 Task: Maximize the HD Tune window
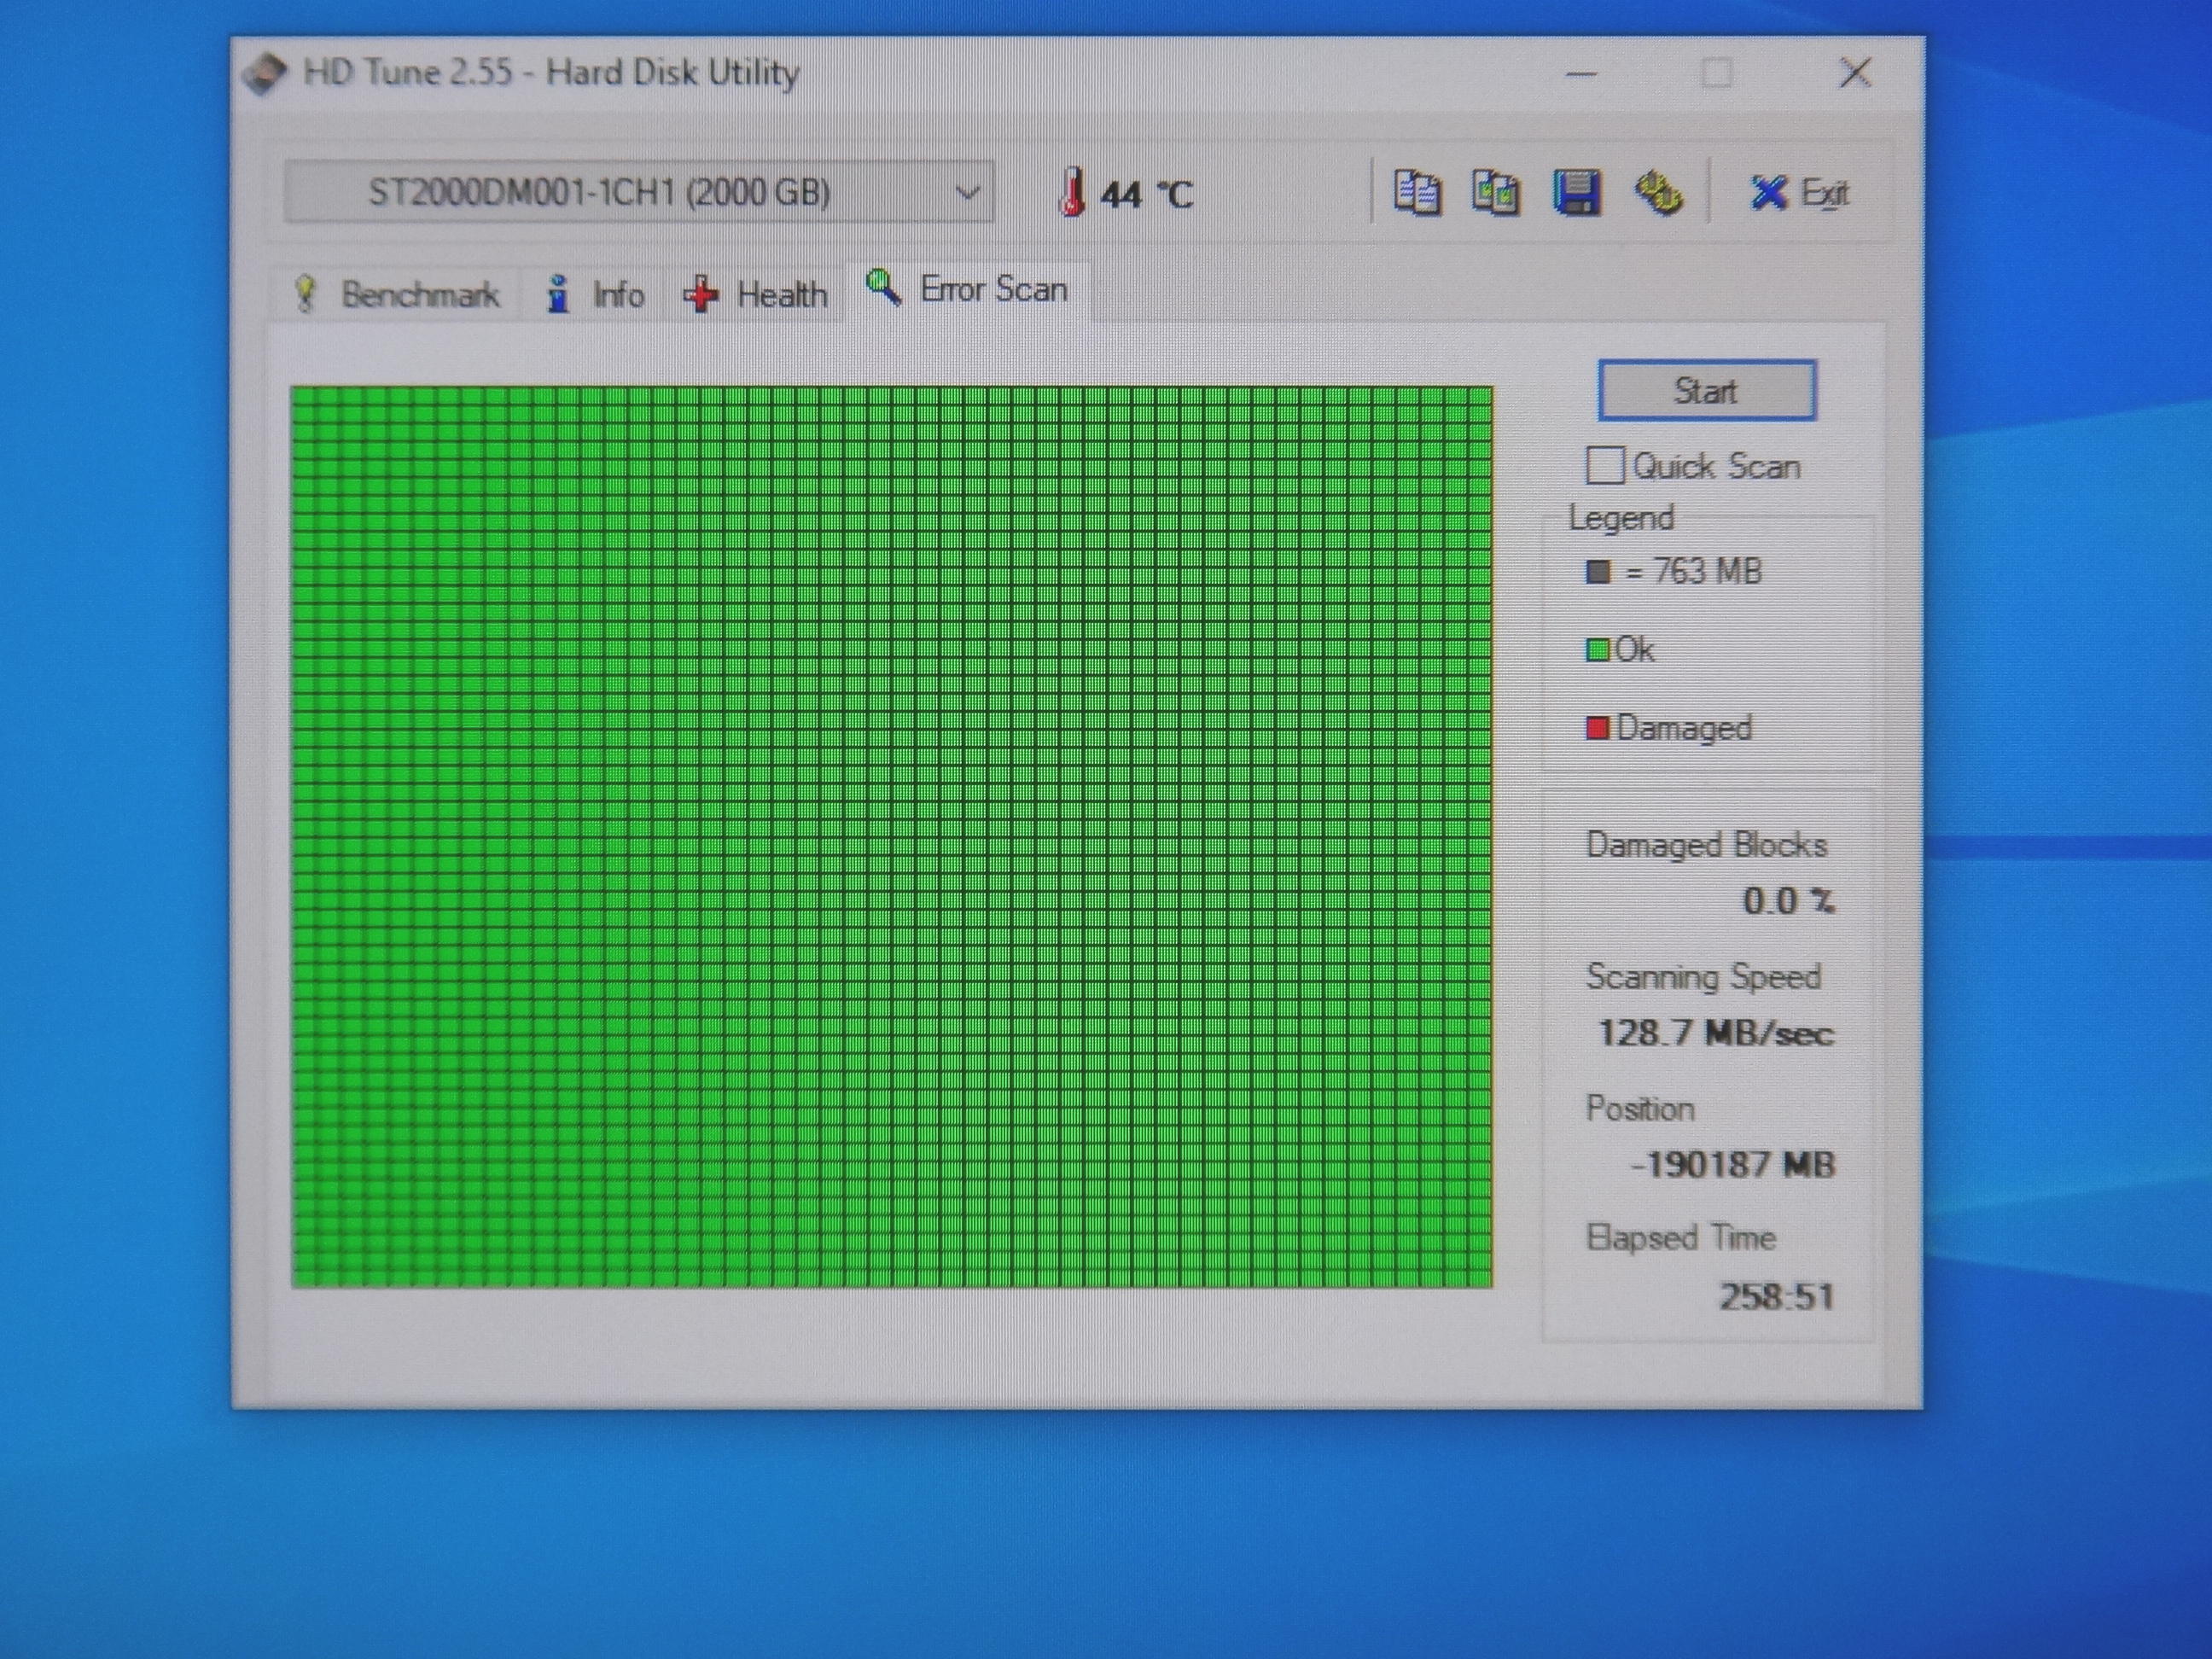coord(1717,73)
